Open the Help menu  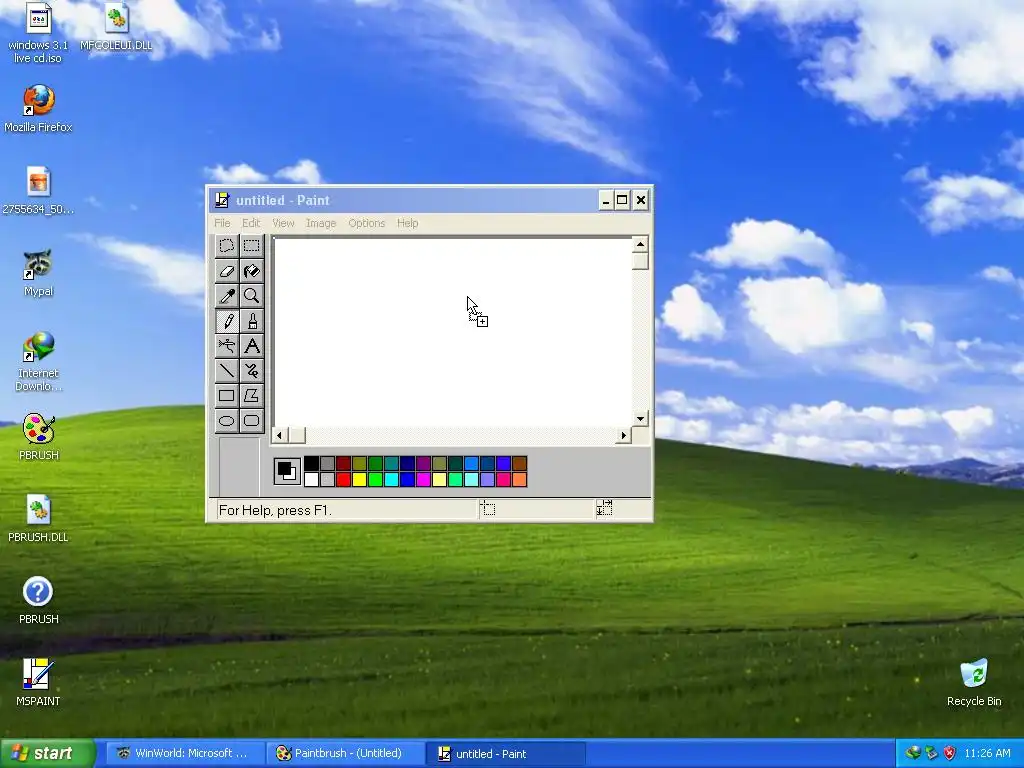point(408,223)
